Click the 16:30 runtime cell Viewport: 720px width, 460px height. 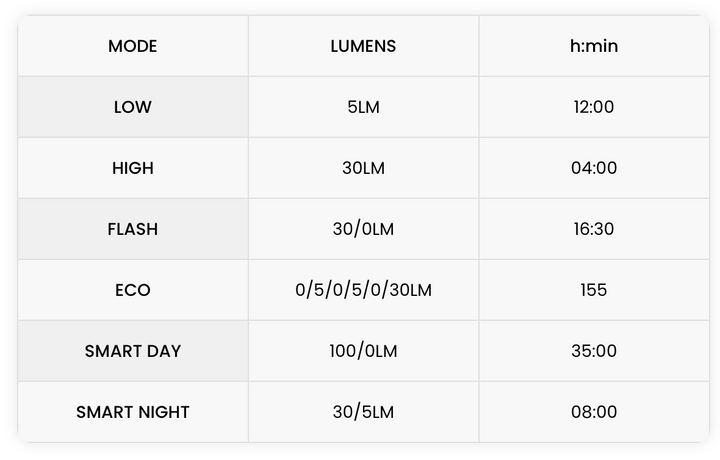[x=593, y=229]
